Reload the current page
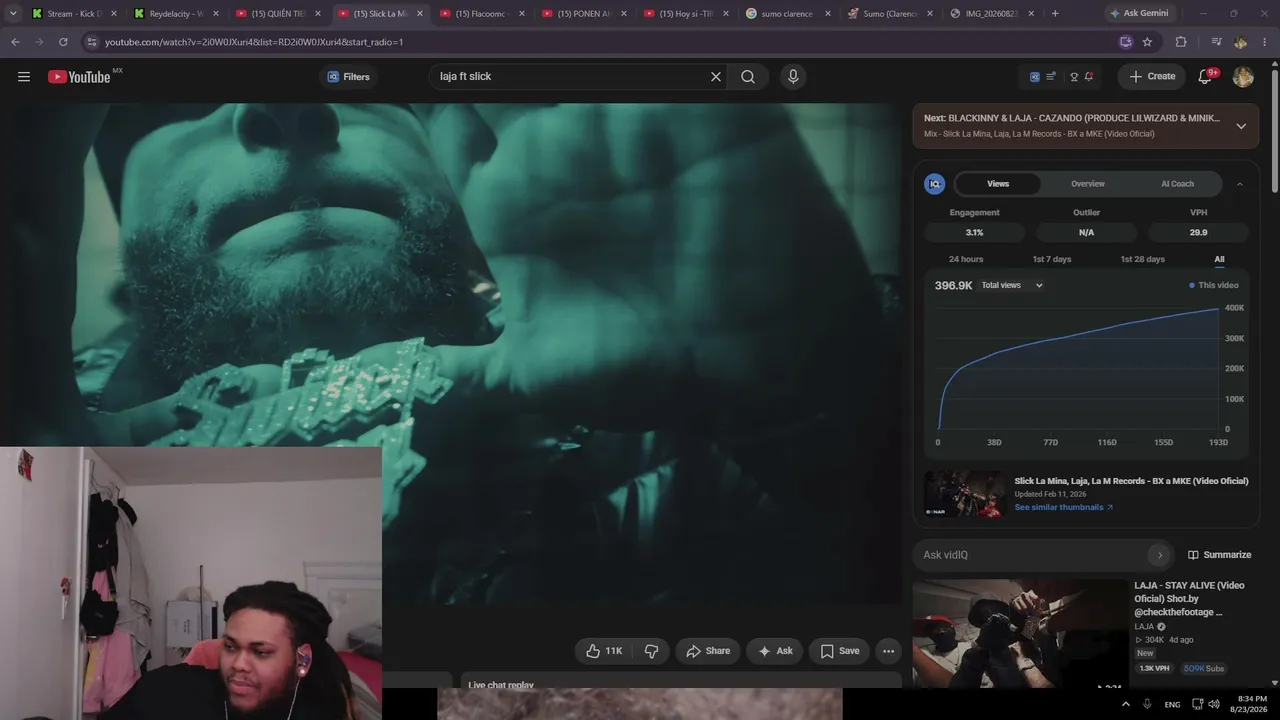The image size is (1280, 720). click(x=63, y=42)
